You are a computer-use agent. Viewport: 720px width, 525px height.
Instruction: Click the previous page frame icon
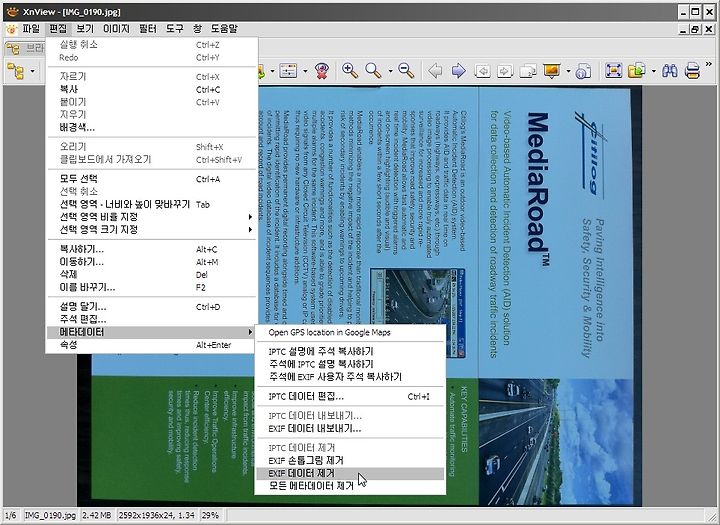point(482,71)
